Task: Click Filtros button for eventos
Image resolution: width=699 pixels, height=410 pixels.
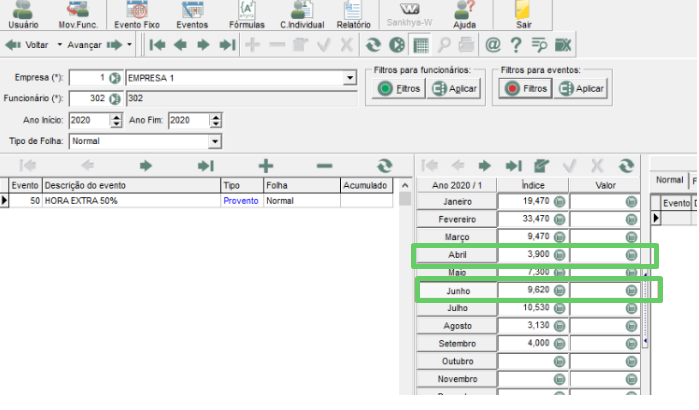Action: coord(525,88)
